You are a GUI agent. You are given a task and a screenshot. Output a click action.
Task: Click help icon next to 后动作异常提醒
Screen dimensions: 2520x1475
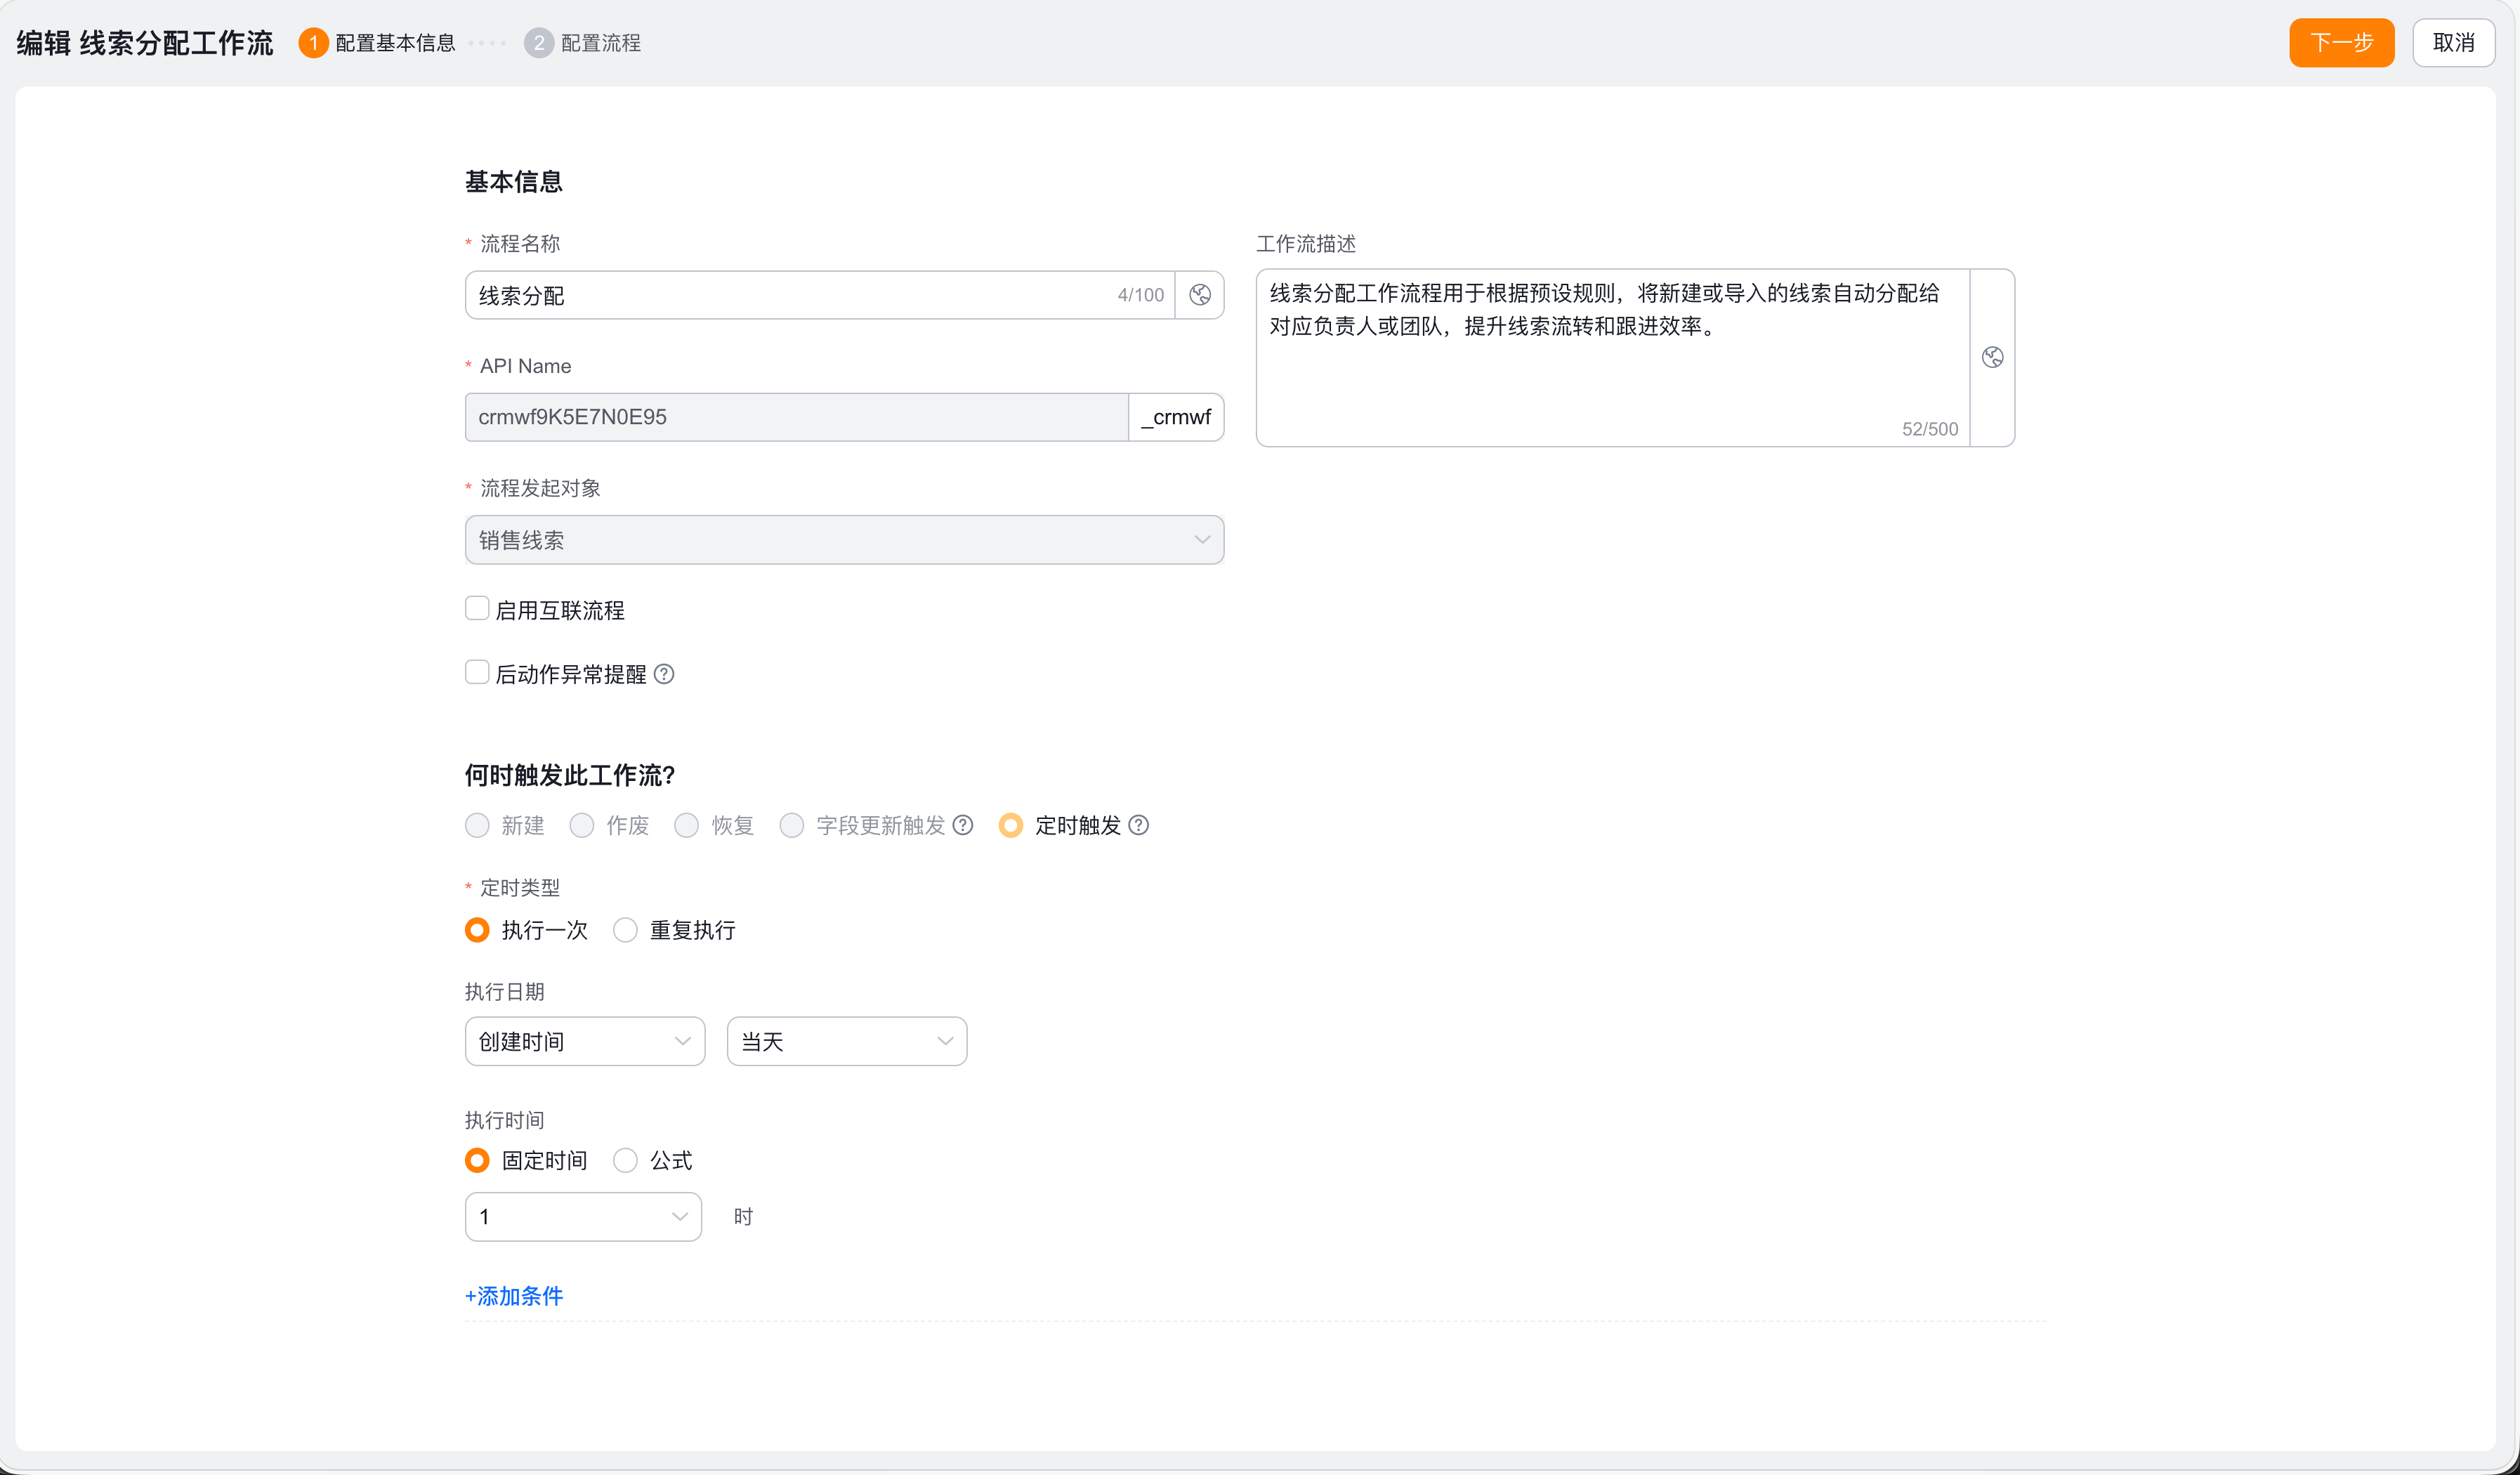664,674
